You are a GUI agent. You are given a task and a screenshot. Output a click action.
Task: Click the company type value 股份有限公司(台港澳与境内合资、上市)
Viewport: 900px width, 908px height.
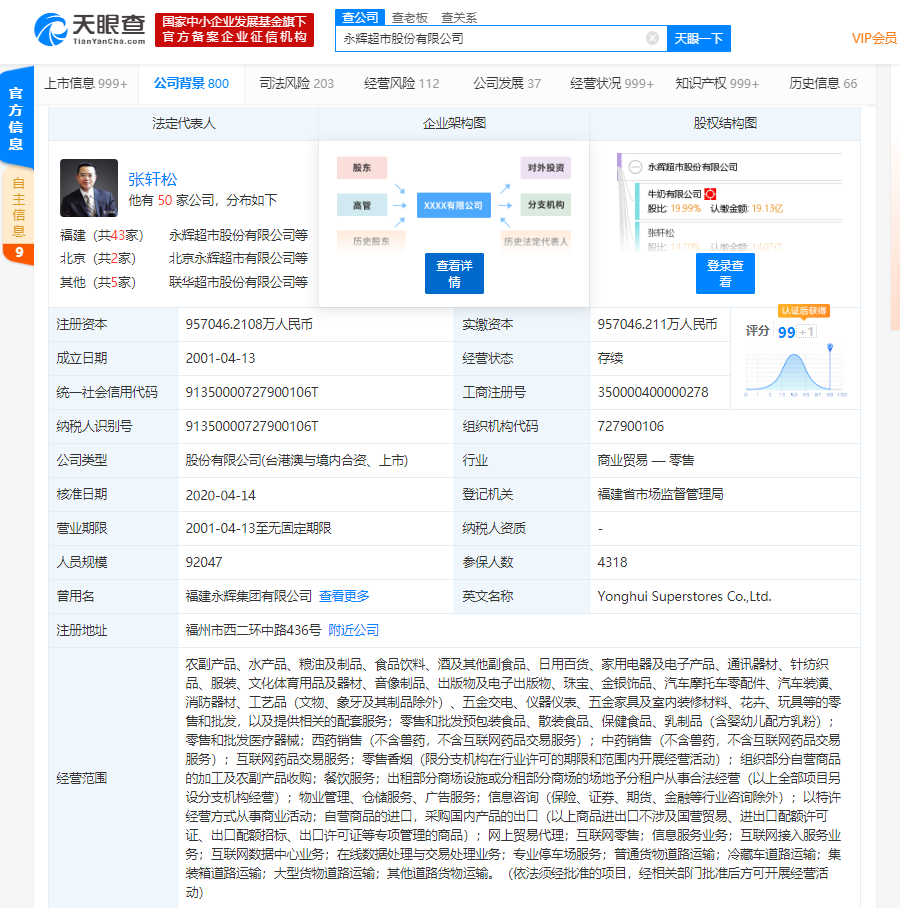click(297, 460)
